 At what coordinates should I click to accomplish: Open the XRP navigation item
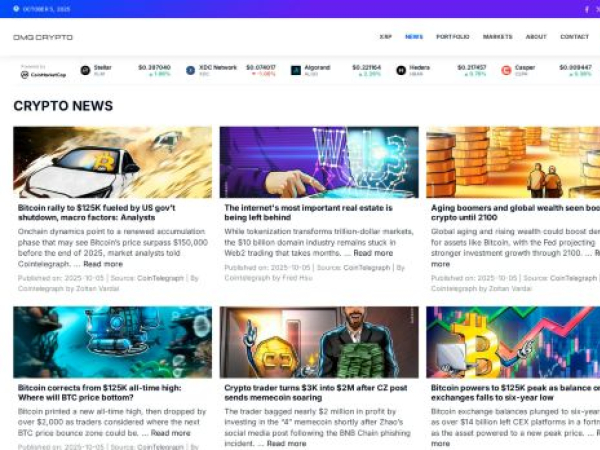pyautogui.click(x=385, y=37)
